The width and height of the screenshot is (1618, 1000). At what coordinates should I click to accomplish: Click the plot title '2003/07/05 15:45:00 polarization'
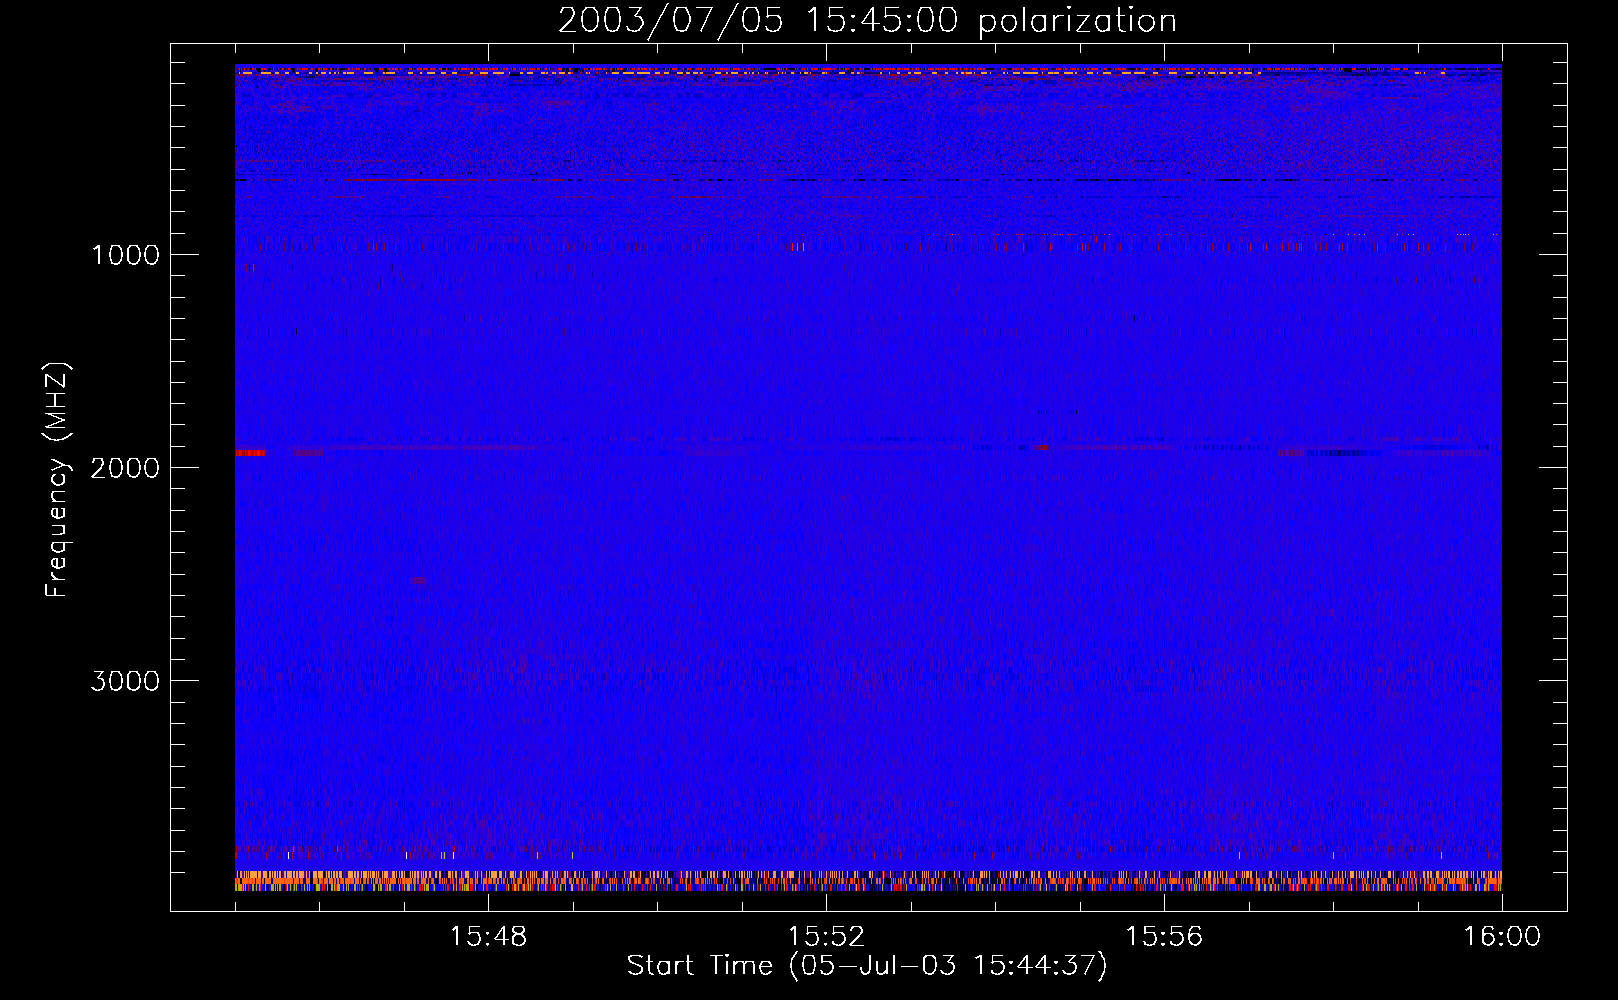[867, 20]
